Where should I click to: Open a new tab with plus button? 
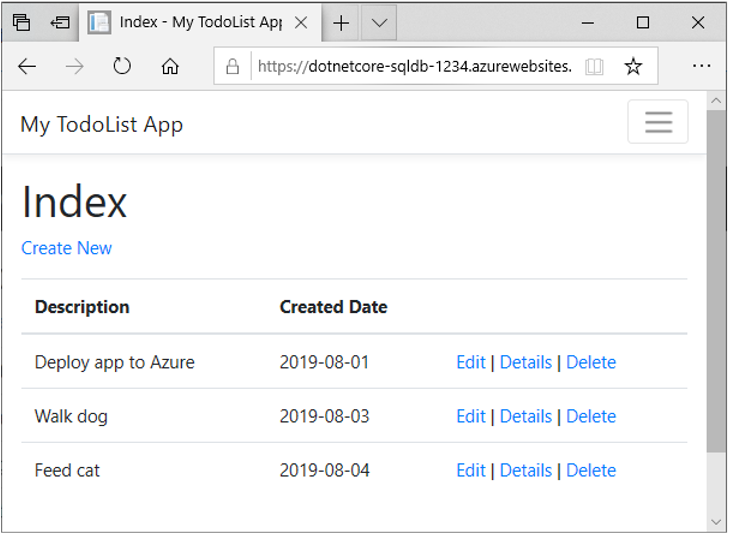(x=341, y=22)
